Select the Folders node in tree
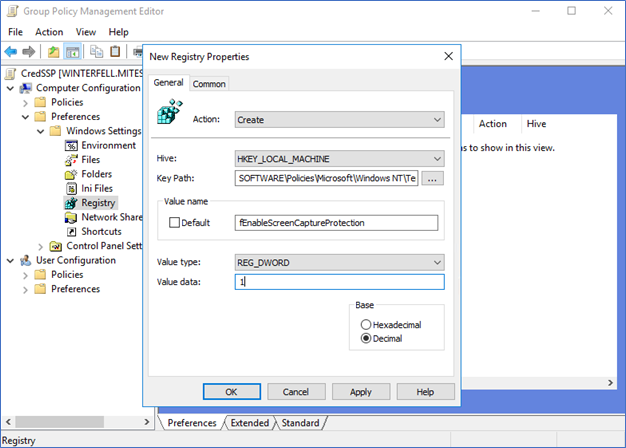626x448 pixels. pos(97,174)
